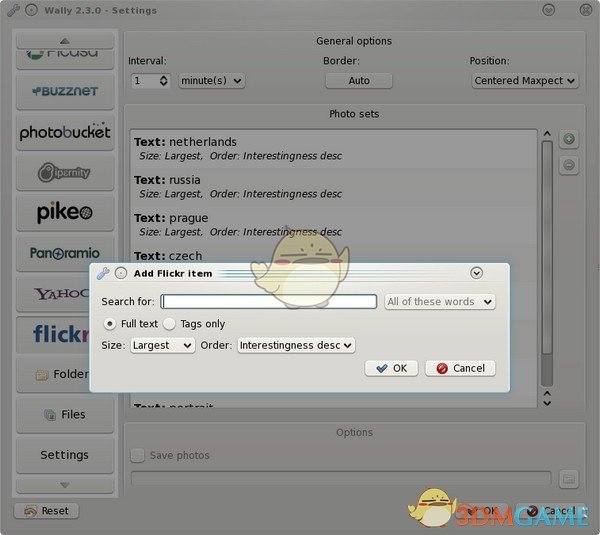Select the Pikeo photo source

point(65,213)
